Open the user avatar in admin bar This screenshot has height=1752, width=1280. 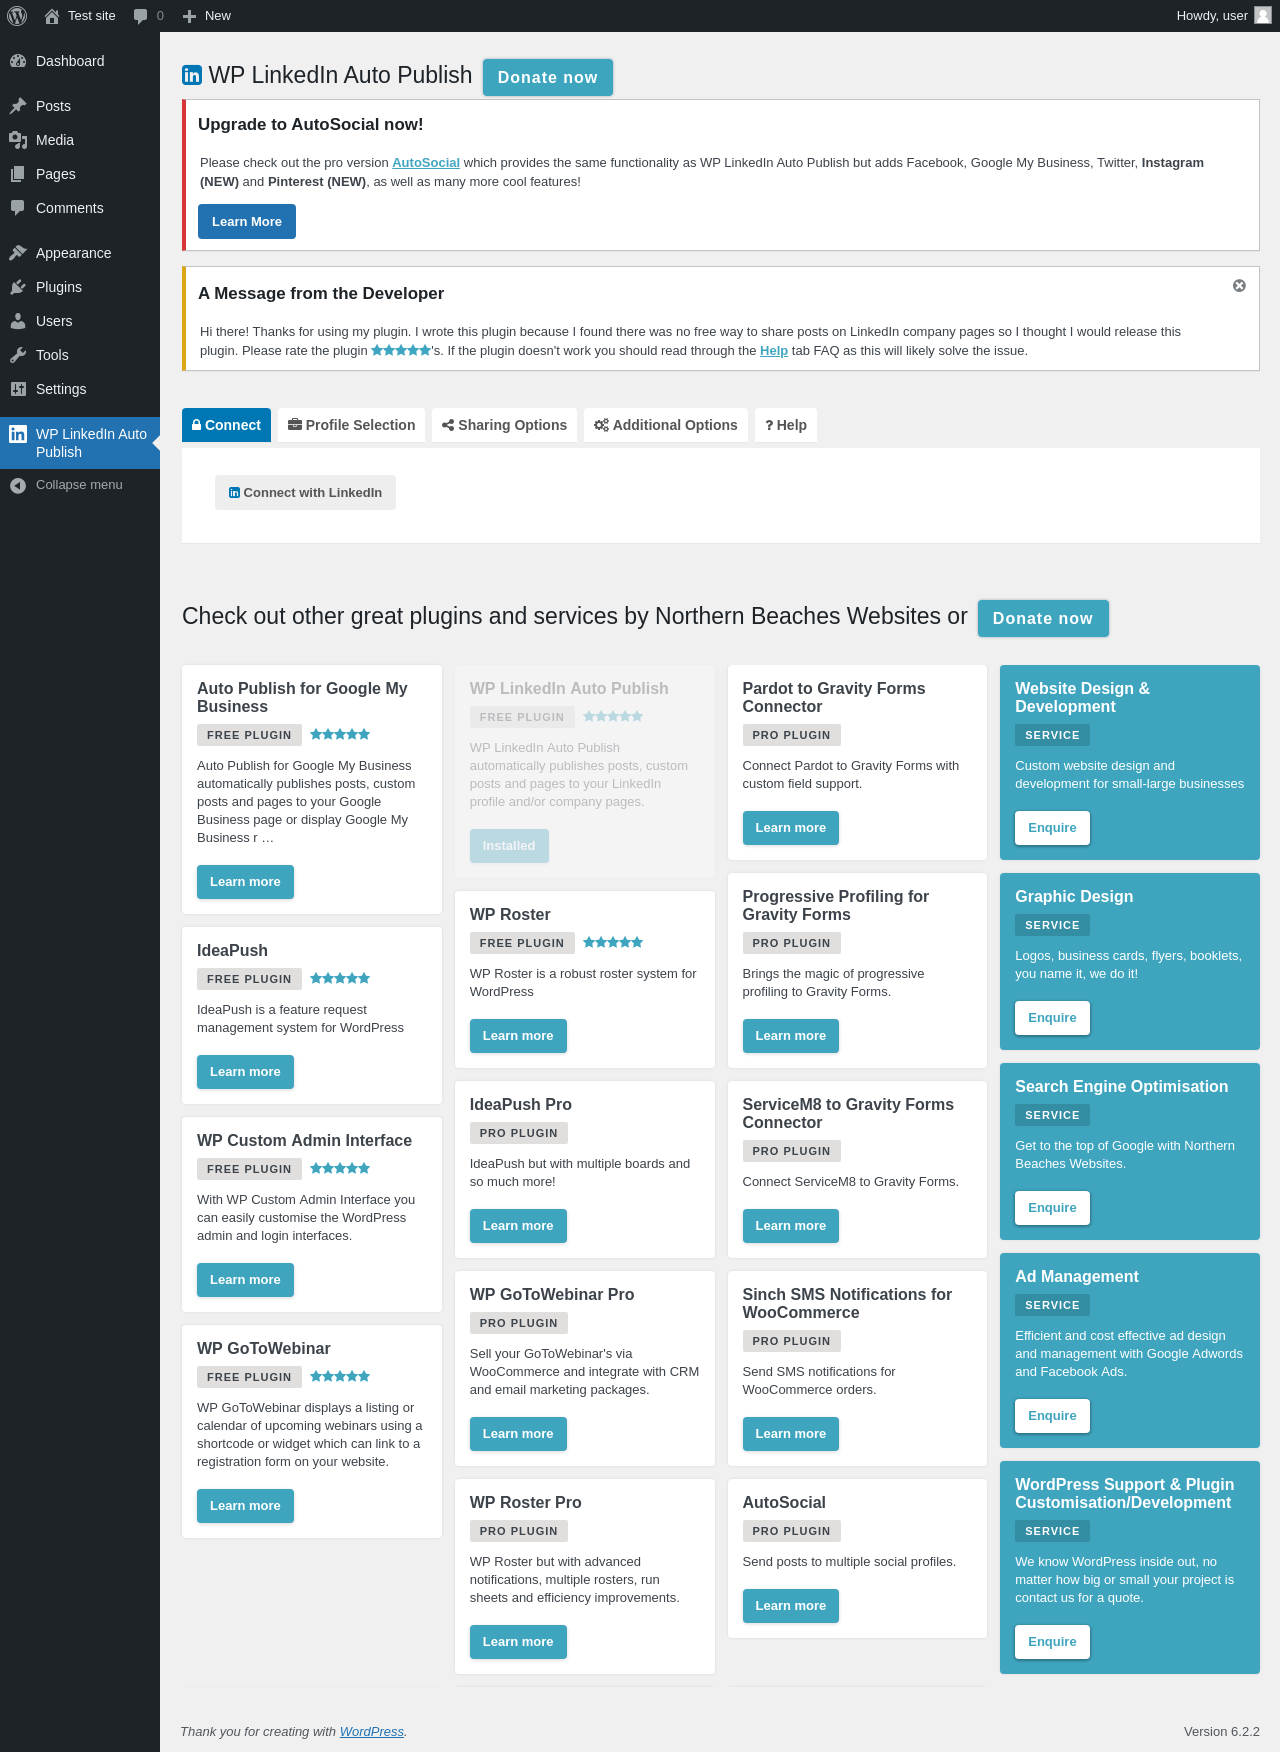coord(1263,16)
